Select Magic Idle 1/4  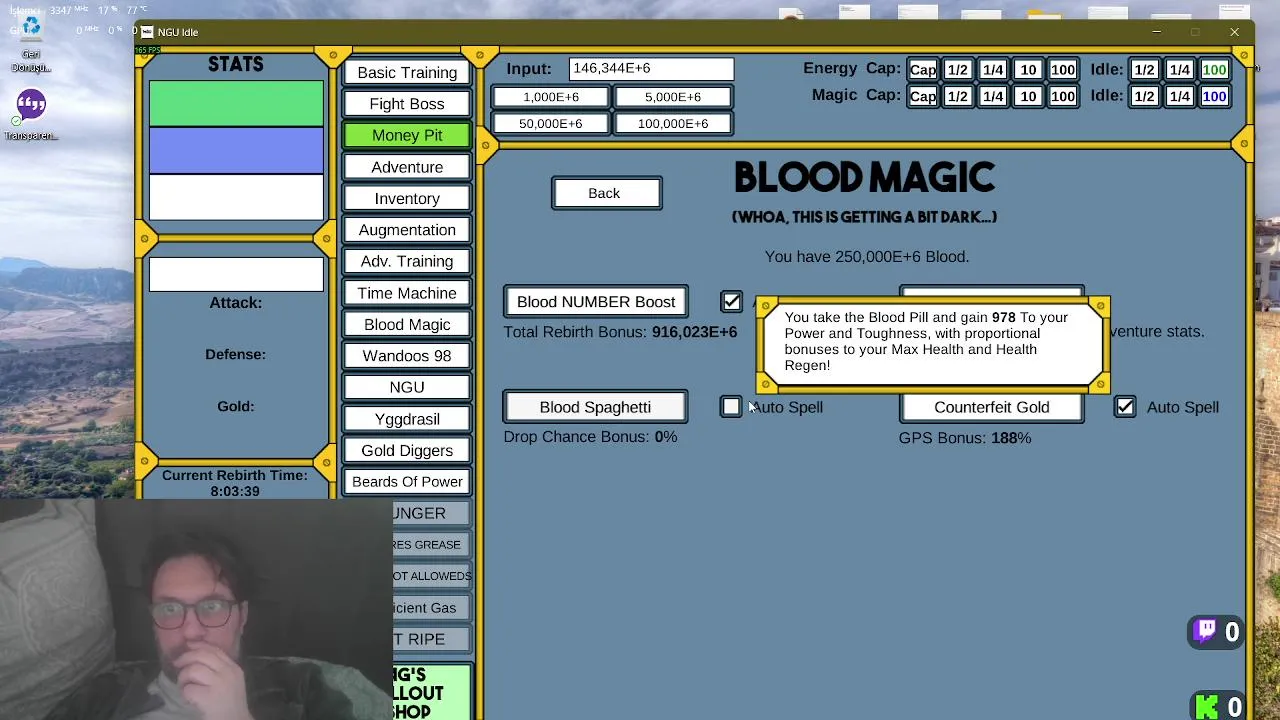[x=1180, y=96]
